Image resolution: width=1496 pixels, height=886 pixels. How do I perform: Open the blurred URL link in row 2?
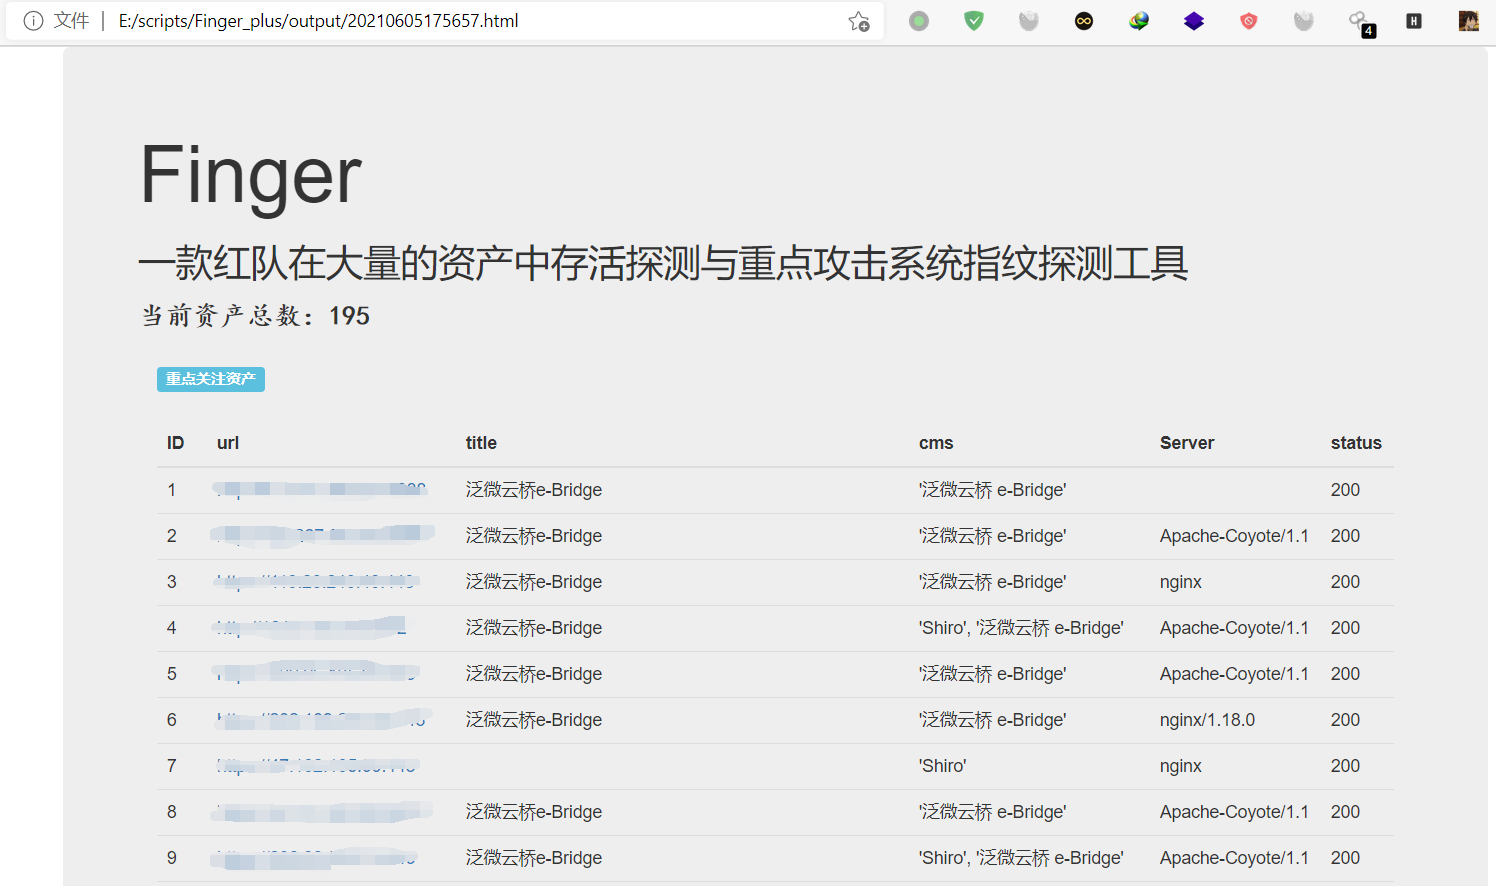click(x=321, y=536)
